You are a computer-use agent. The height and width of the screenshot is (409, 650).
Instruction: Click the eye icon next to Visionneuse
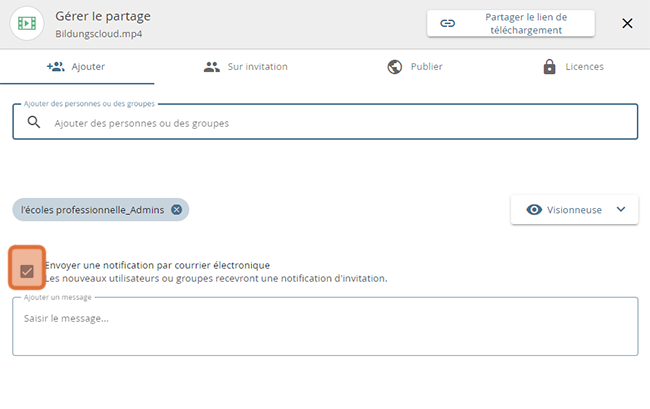click(534, 210)
